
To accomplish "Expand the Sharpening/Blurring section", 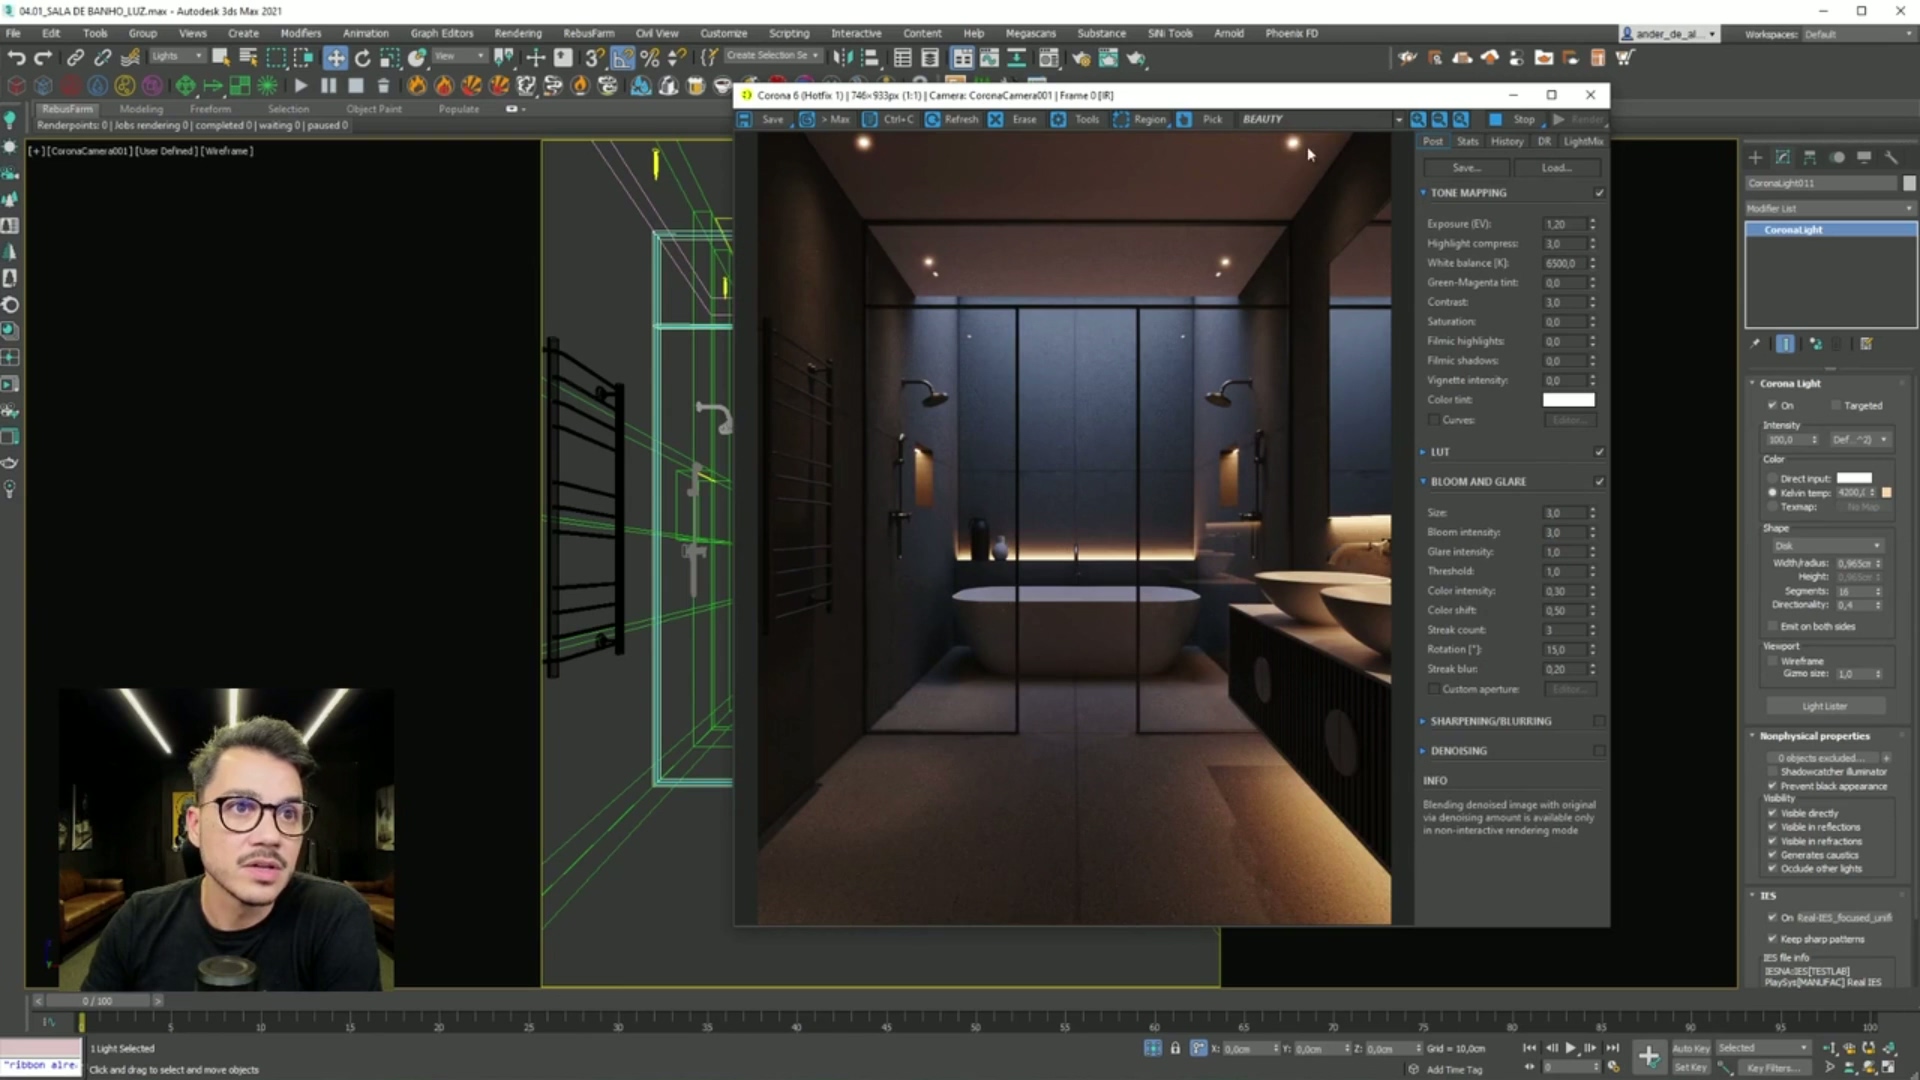I will click(x=1490, y=721).
